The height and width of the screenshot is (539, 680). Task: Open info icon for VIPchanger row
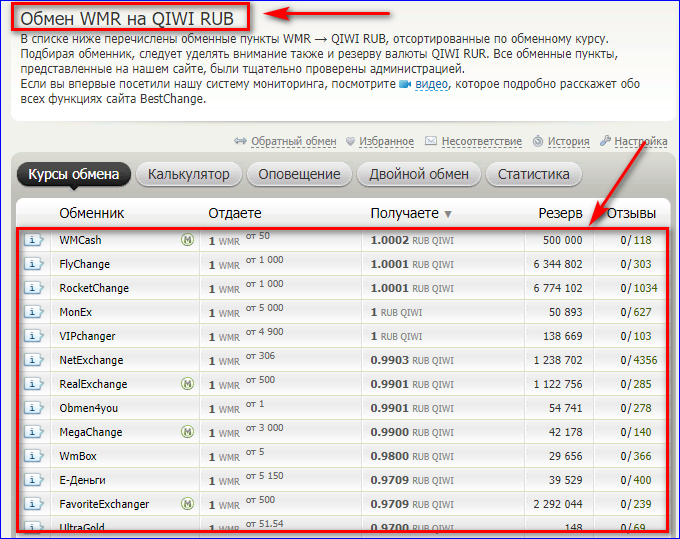pos(33,336)
